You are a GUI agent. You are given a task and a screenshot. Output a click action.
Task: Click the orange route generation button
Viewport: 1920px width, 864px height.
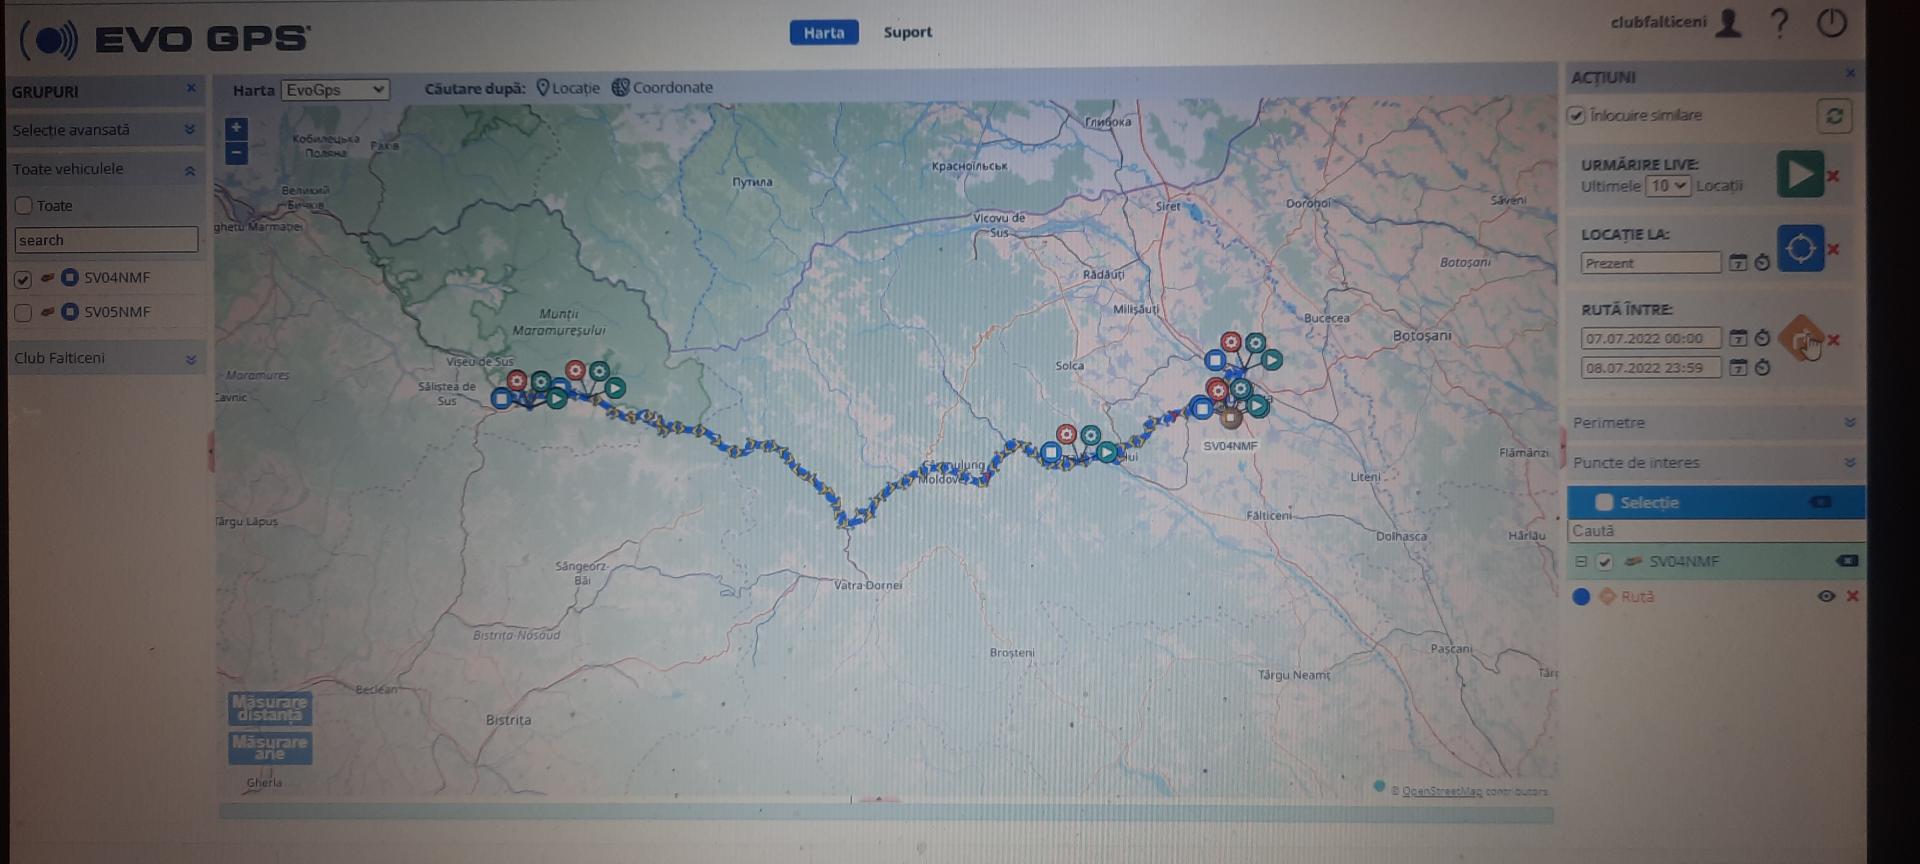[1802, 339]
